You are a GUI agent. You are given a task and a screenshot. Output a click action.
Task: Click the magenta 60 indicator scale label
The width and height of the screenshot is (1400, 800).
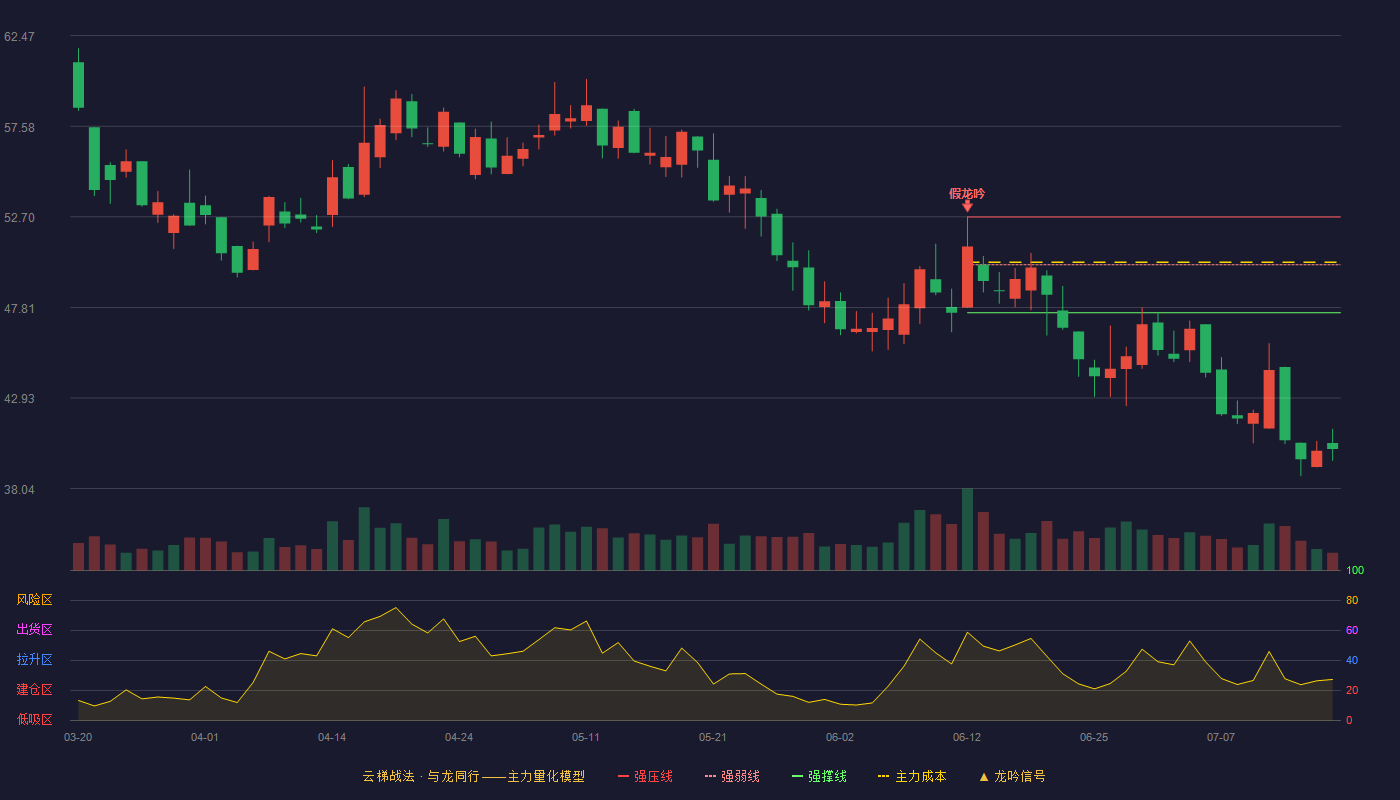click(1352, 631)
